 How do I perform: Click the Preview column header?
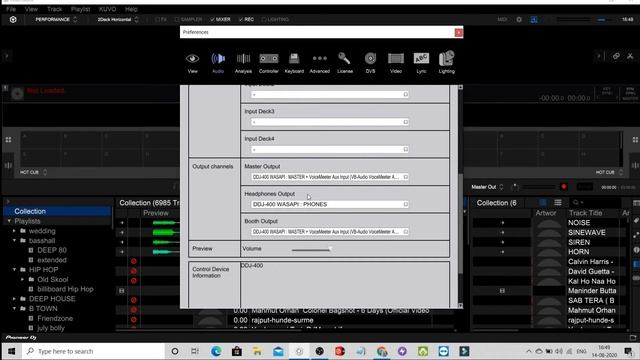(156, 213)
